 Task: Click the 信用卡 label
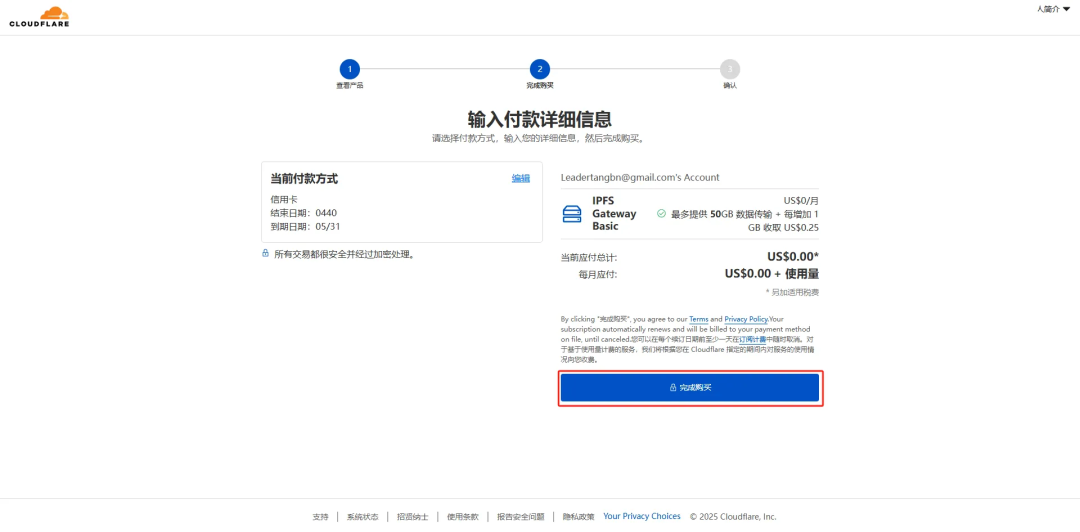pos(283,200)
